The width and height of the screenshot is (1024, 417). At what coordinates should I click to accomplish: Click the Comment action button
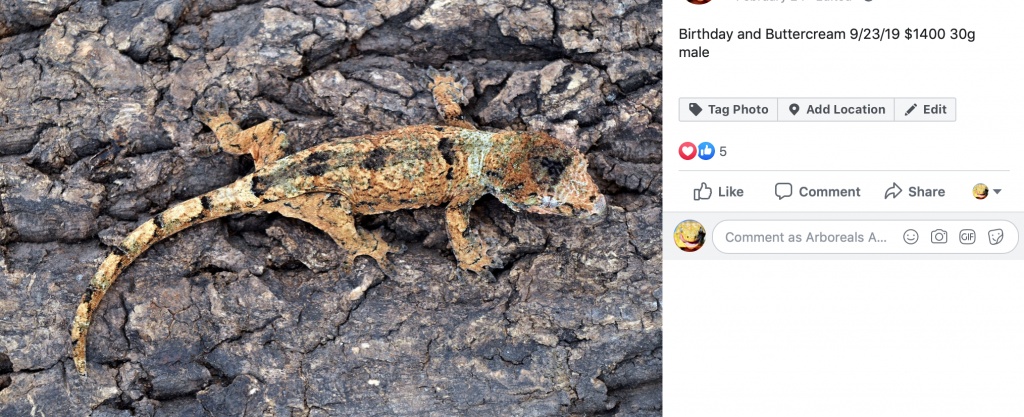click(817, 192)
